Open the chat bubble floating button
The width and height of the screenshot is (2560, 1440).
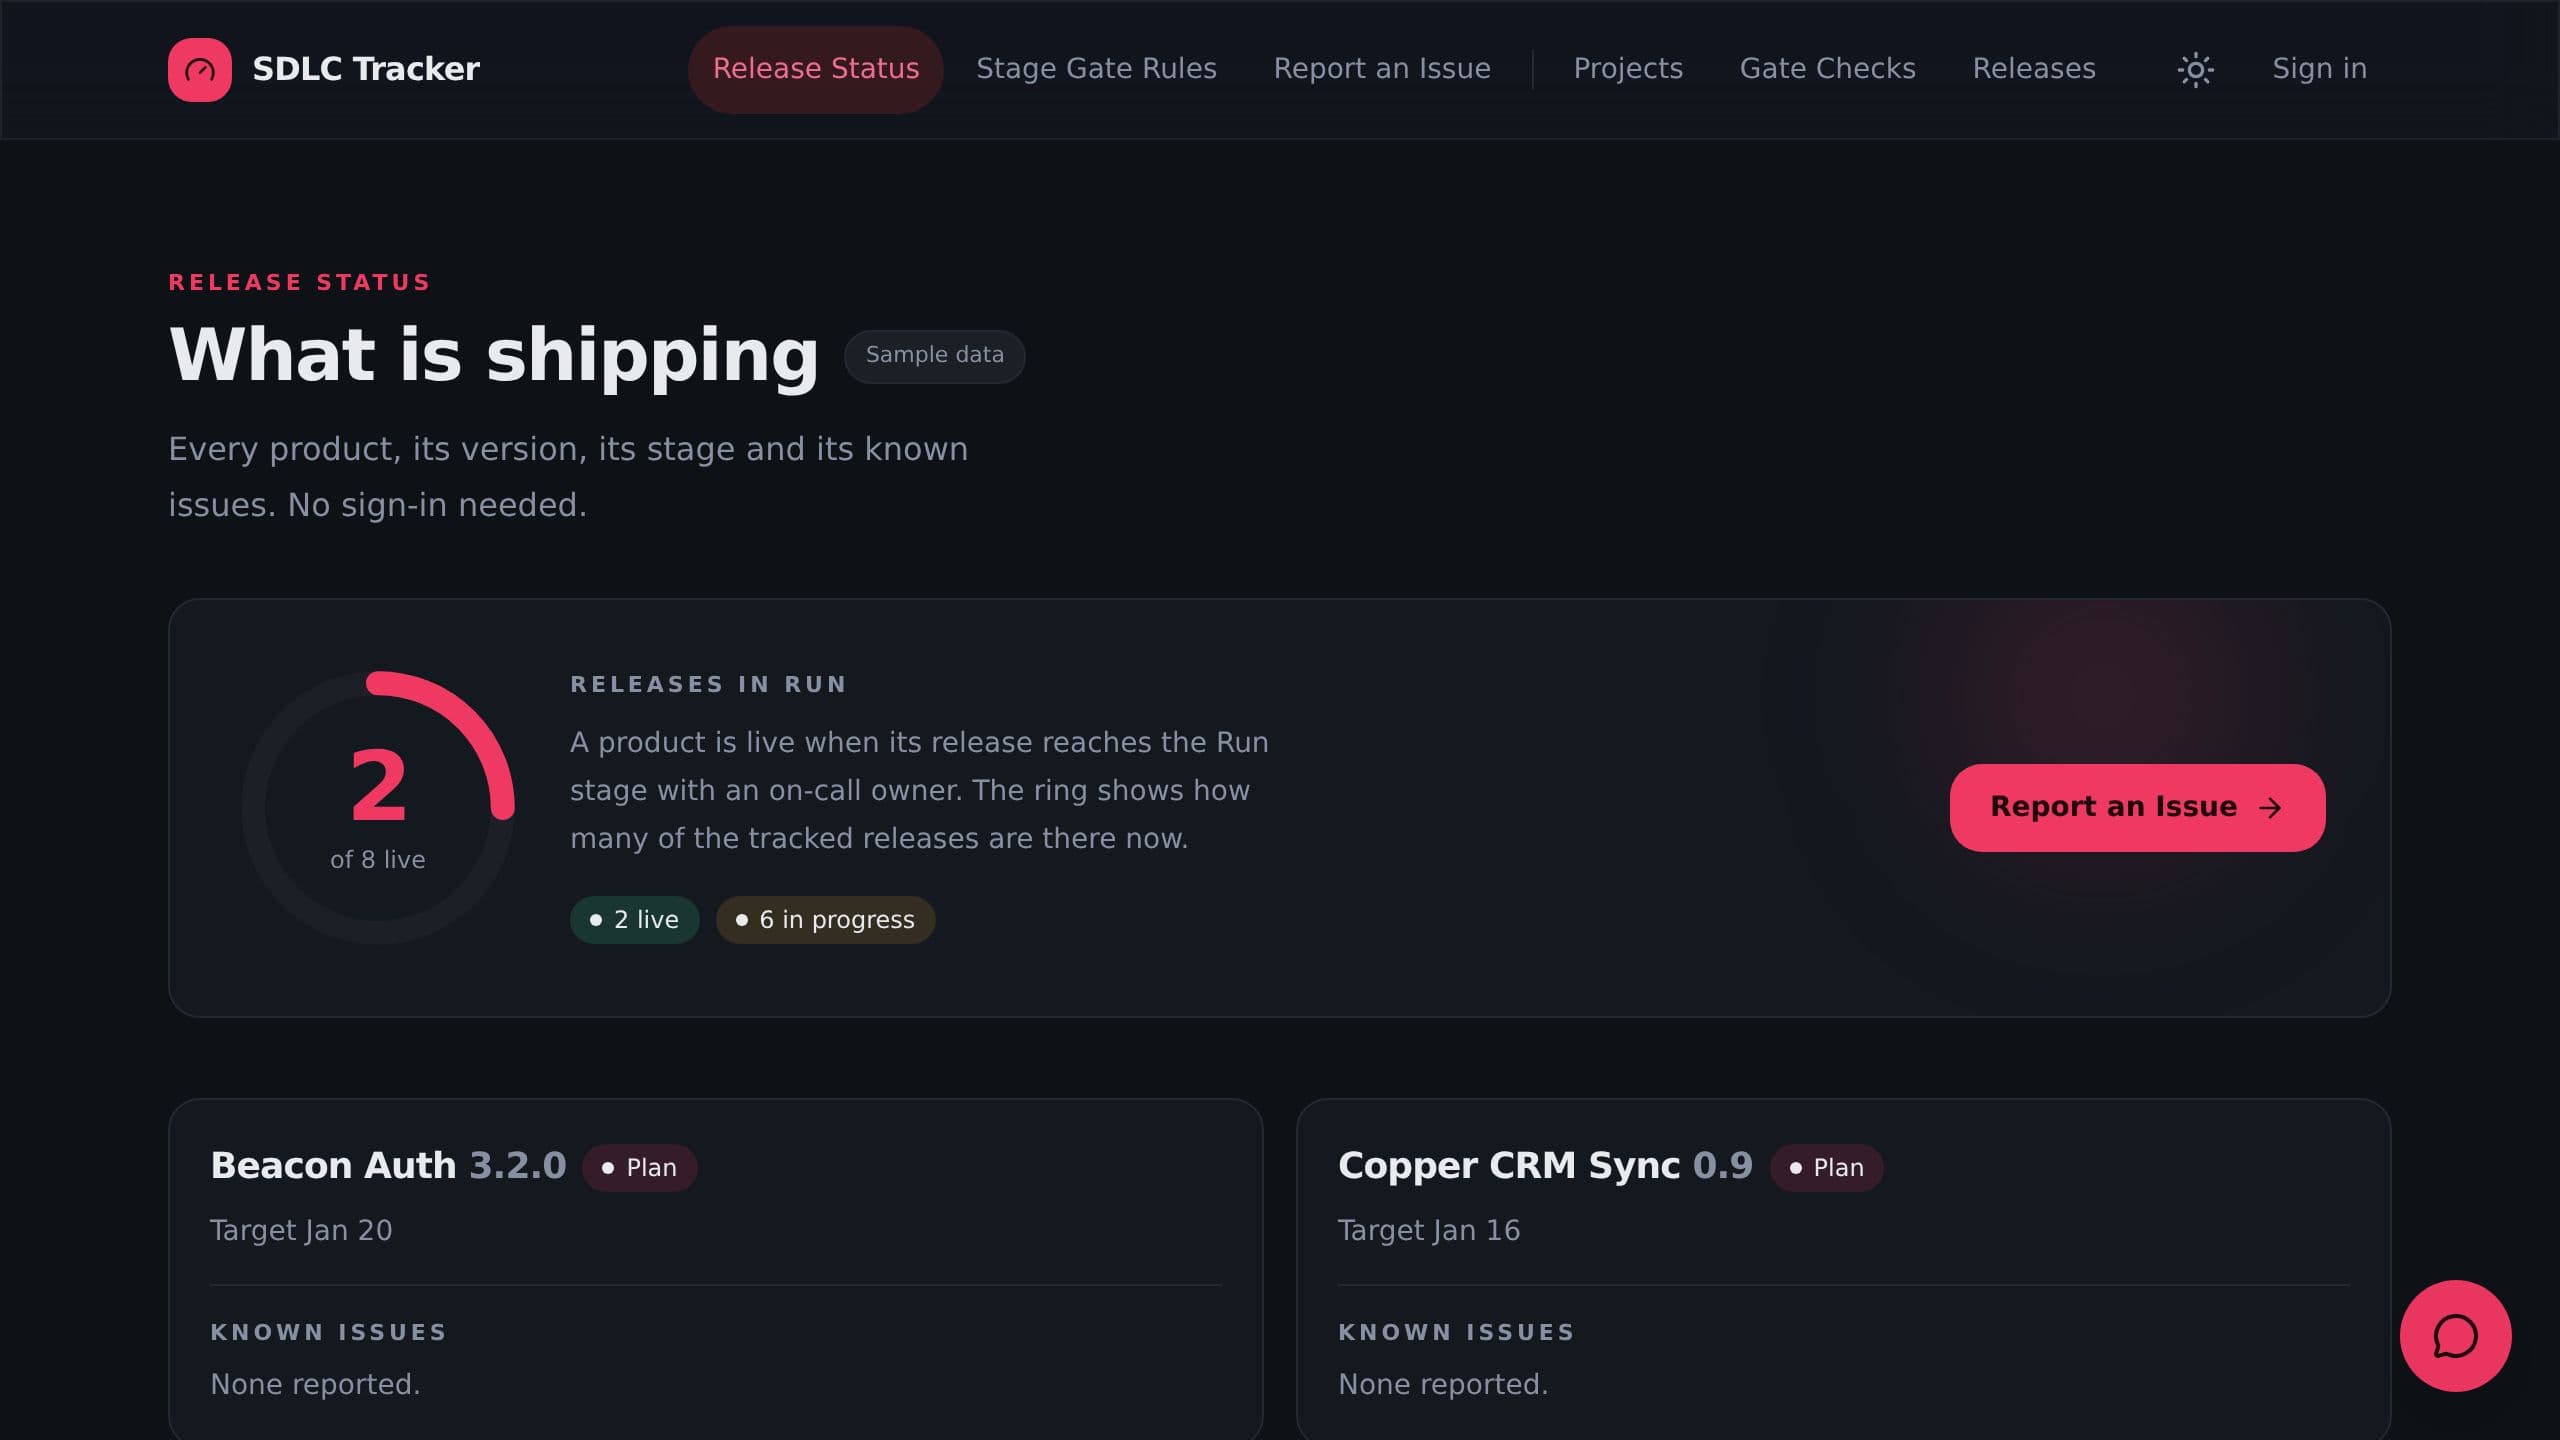2455,1335
